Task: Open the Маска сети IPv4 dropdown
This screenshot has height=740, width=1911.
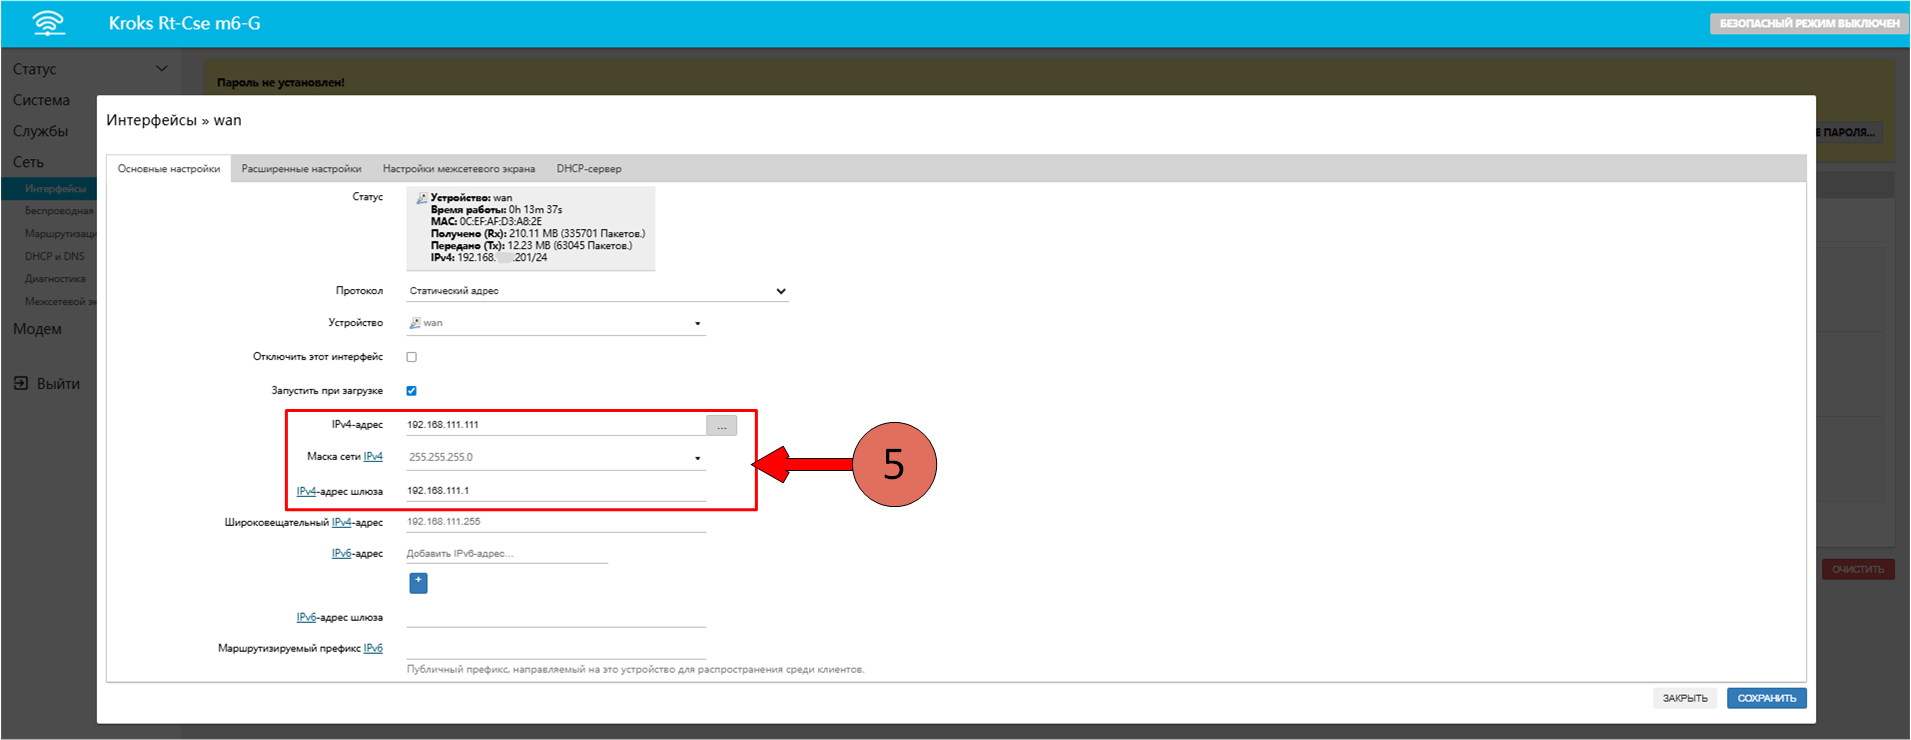Action: pos(555,458)
